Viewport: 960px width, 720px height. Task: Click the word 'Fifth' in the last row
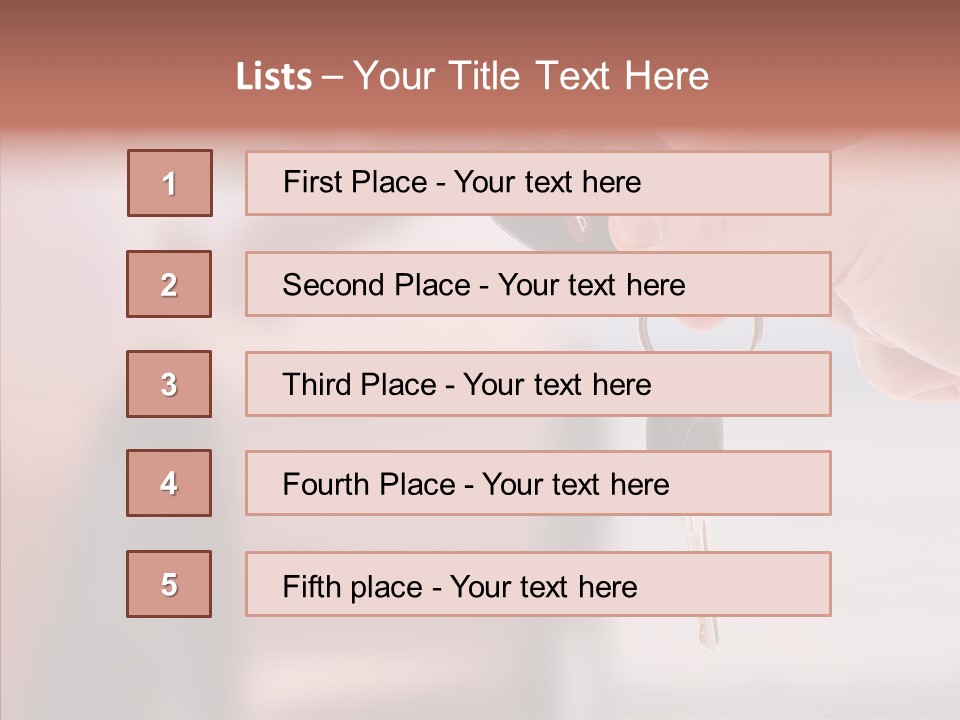pos(310,587)
